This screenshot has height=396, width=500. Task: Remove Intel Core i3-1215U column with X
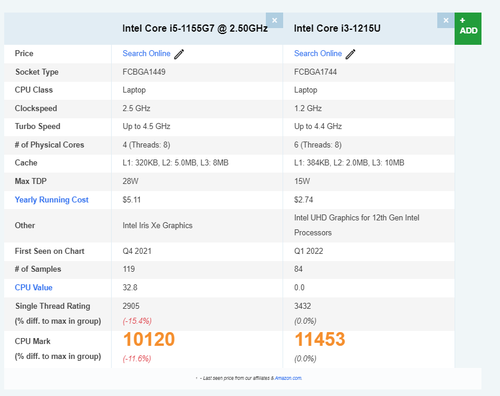tap(446, 20)
